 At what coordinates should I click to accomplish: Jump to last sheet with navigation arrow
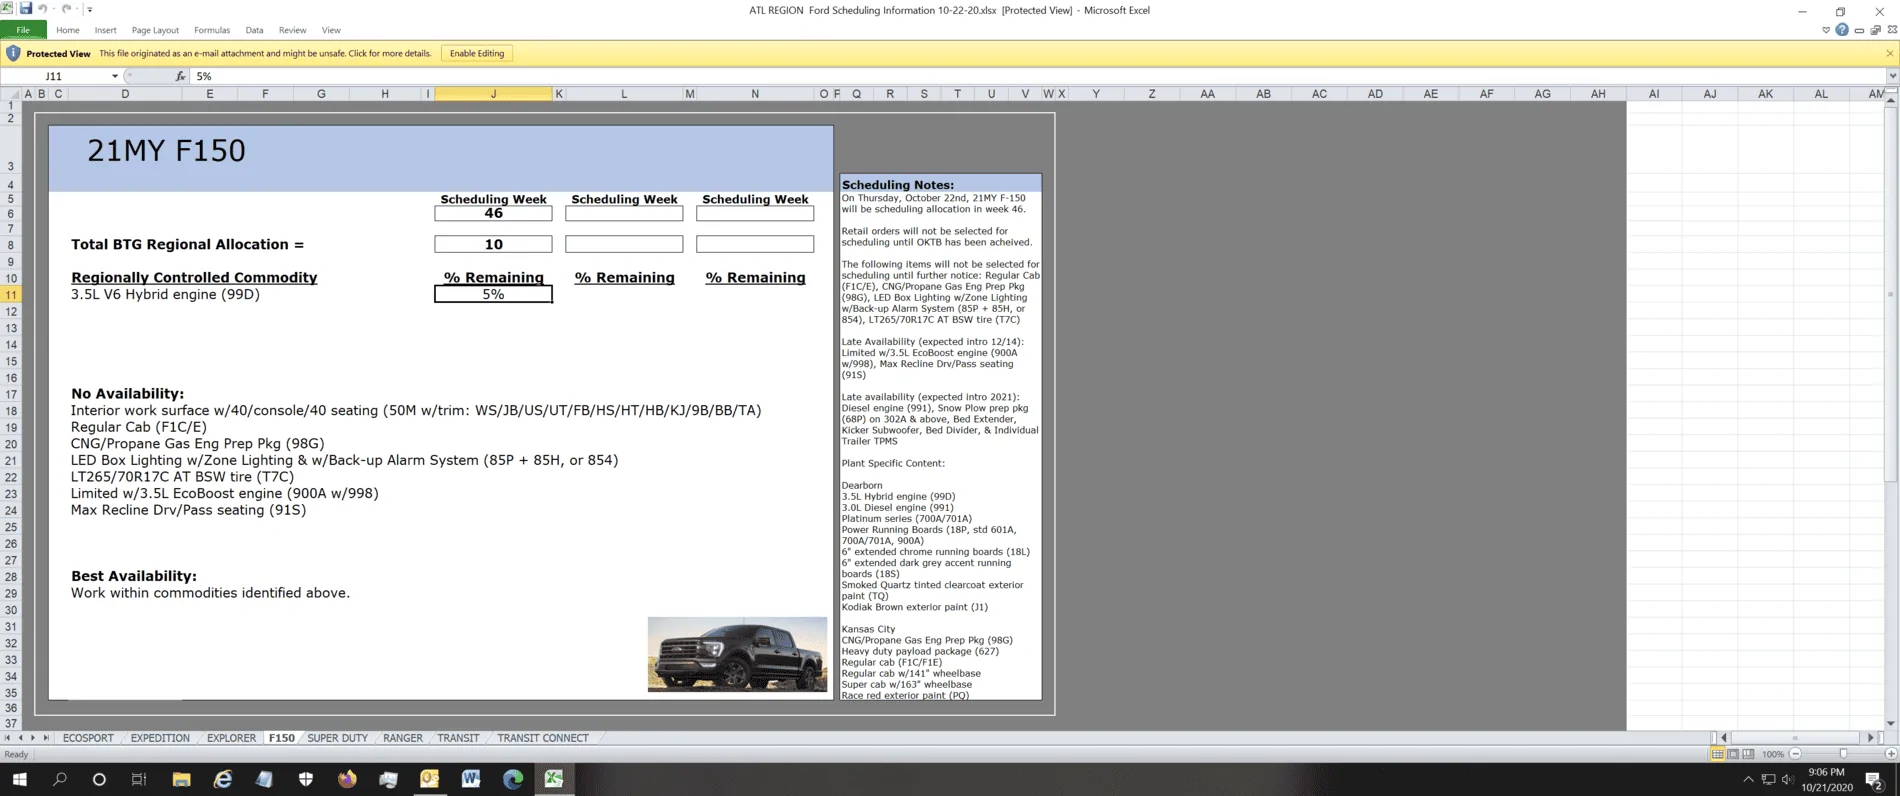46,738
